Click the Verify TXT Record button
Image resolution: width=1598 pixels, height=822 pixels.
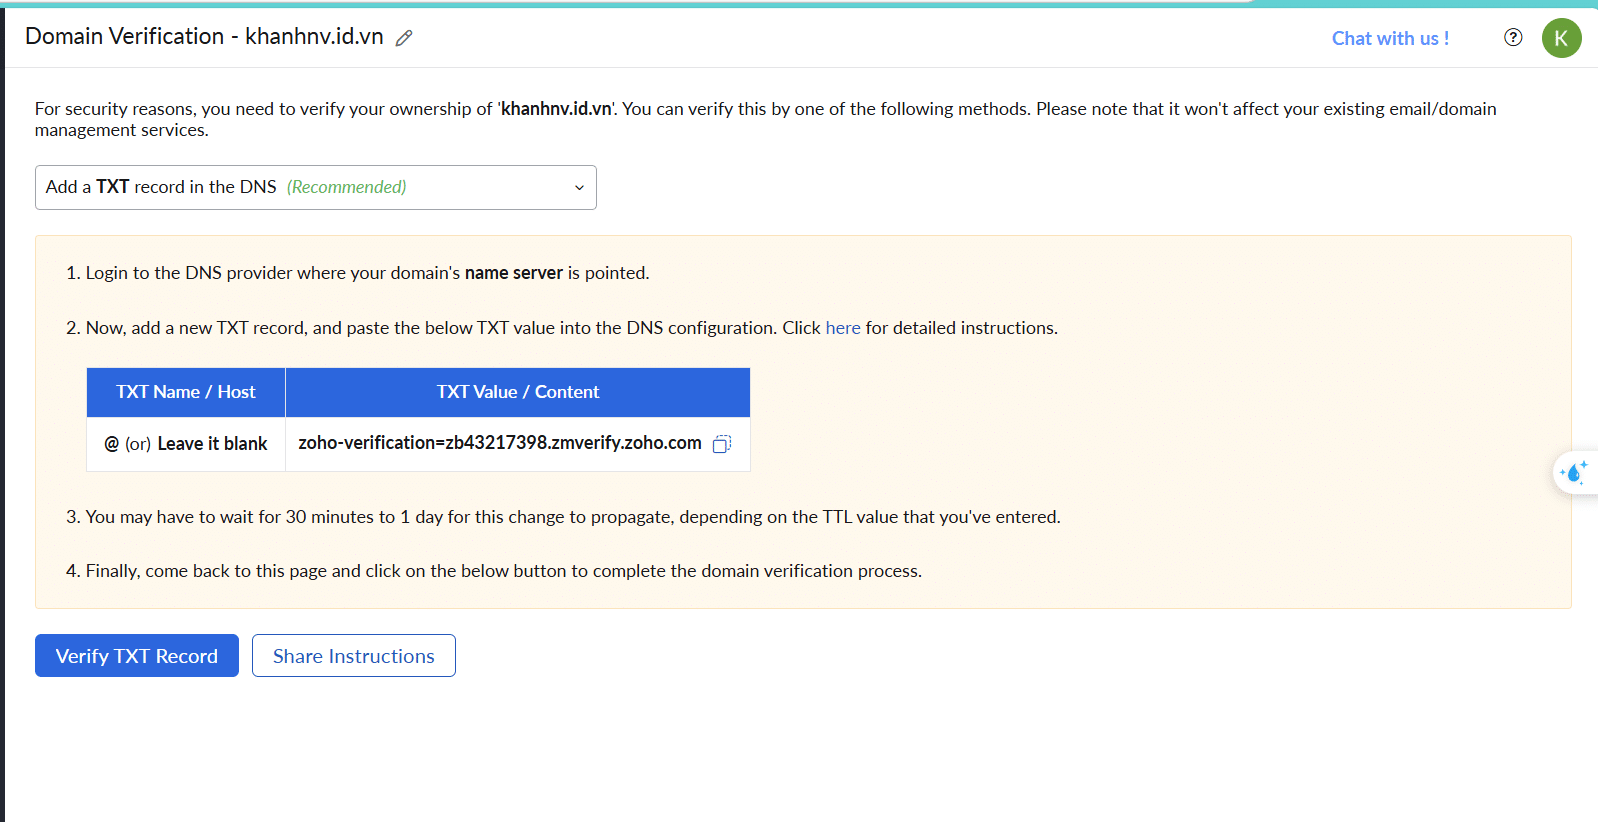pos(137,656)
